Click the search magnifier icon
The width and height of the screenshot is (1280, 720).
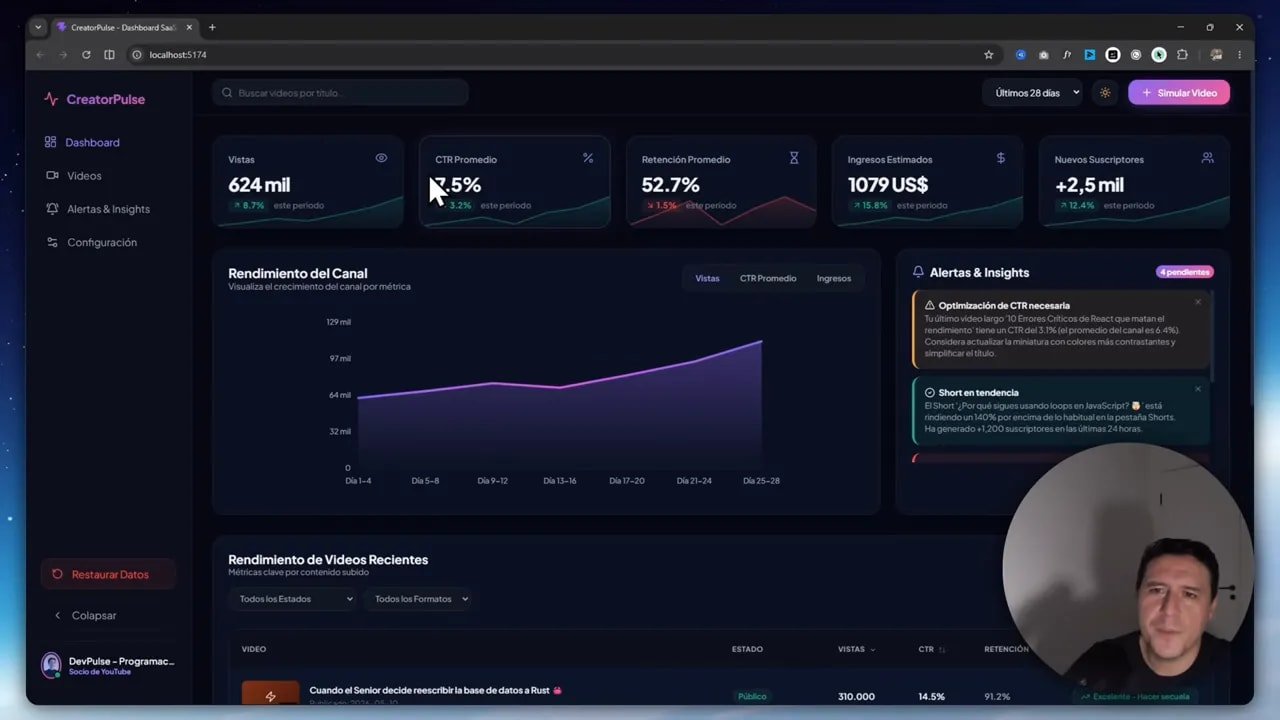[228, 93]
